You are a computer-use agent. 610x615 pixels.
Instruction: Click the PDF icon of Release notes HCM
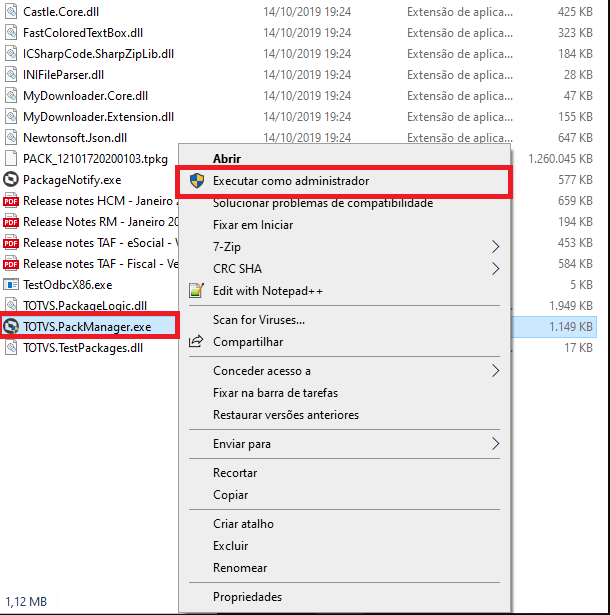pyautogui.click(x=11, y=201)
